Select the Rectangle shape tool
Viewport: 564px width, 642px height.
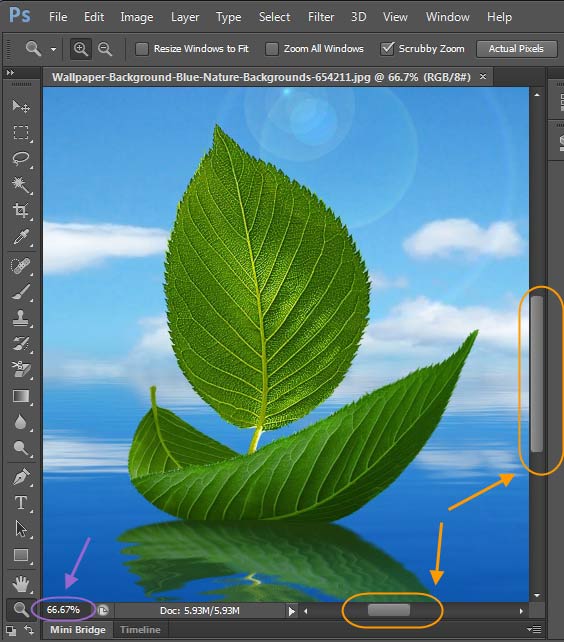click(20, 555)
